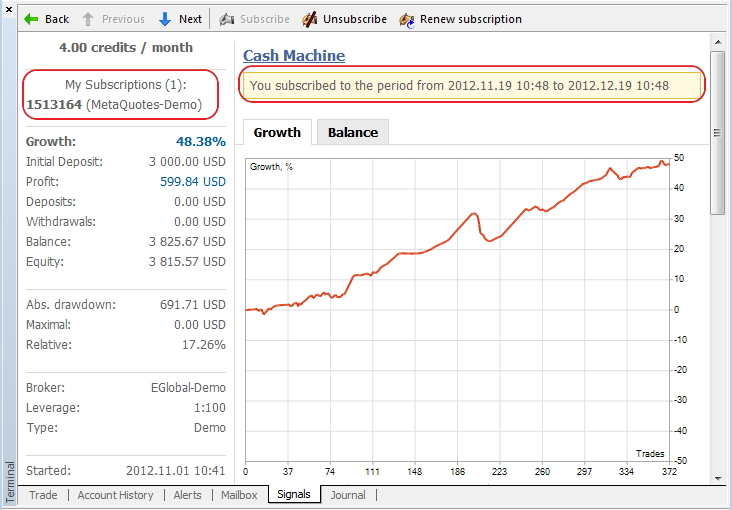This screenshot has width=732, height=510.
Task: Click the blue Next arrow icon
Action: coord(165,19)
